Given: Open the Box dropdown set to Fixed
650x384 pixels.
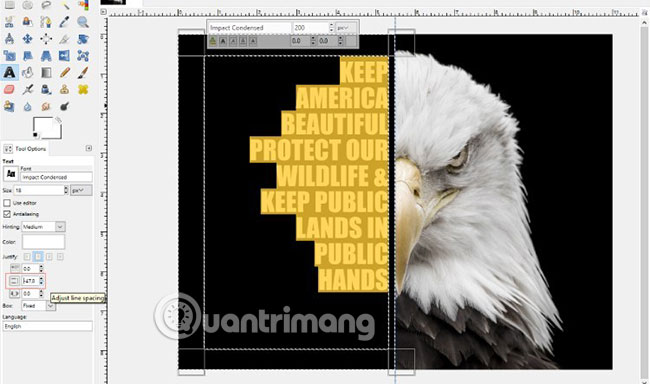Looking at the screenshot, I should click(x=39, y=306).
